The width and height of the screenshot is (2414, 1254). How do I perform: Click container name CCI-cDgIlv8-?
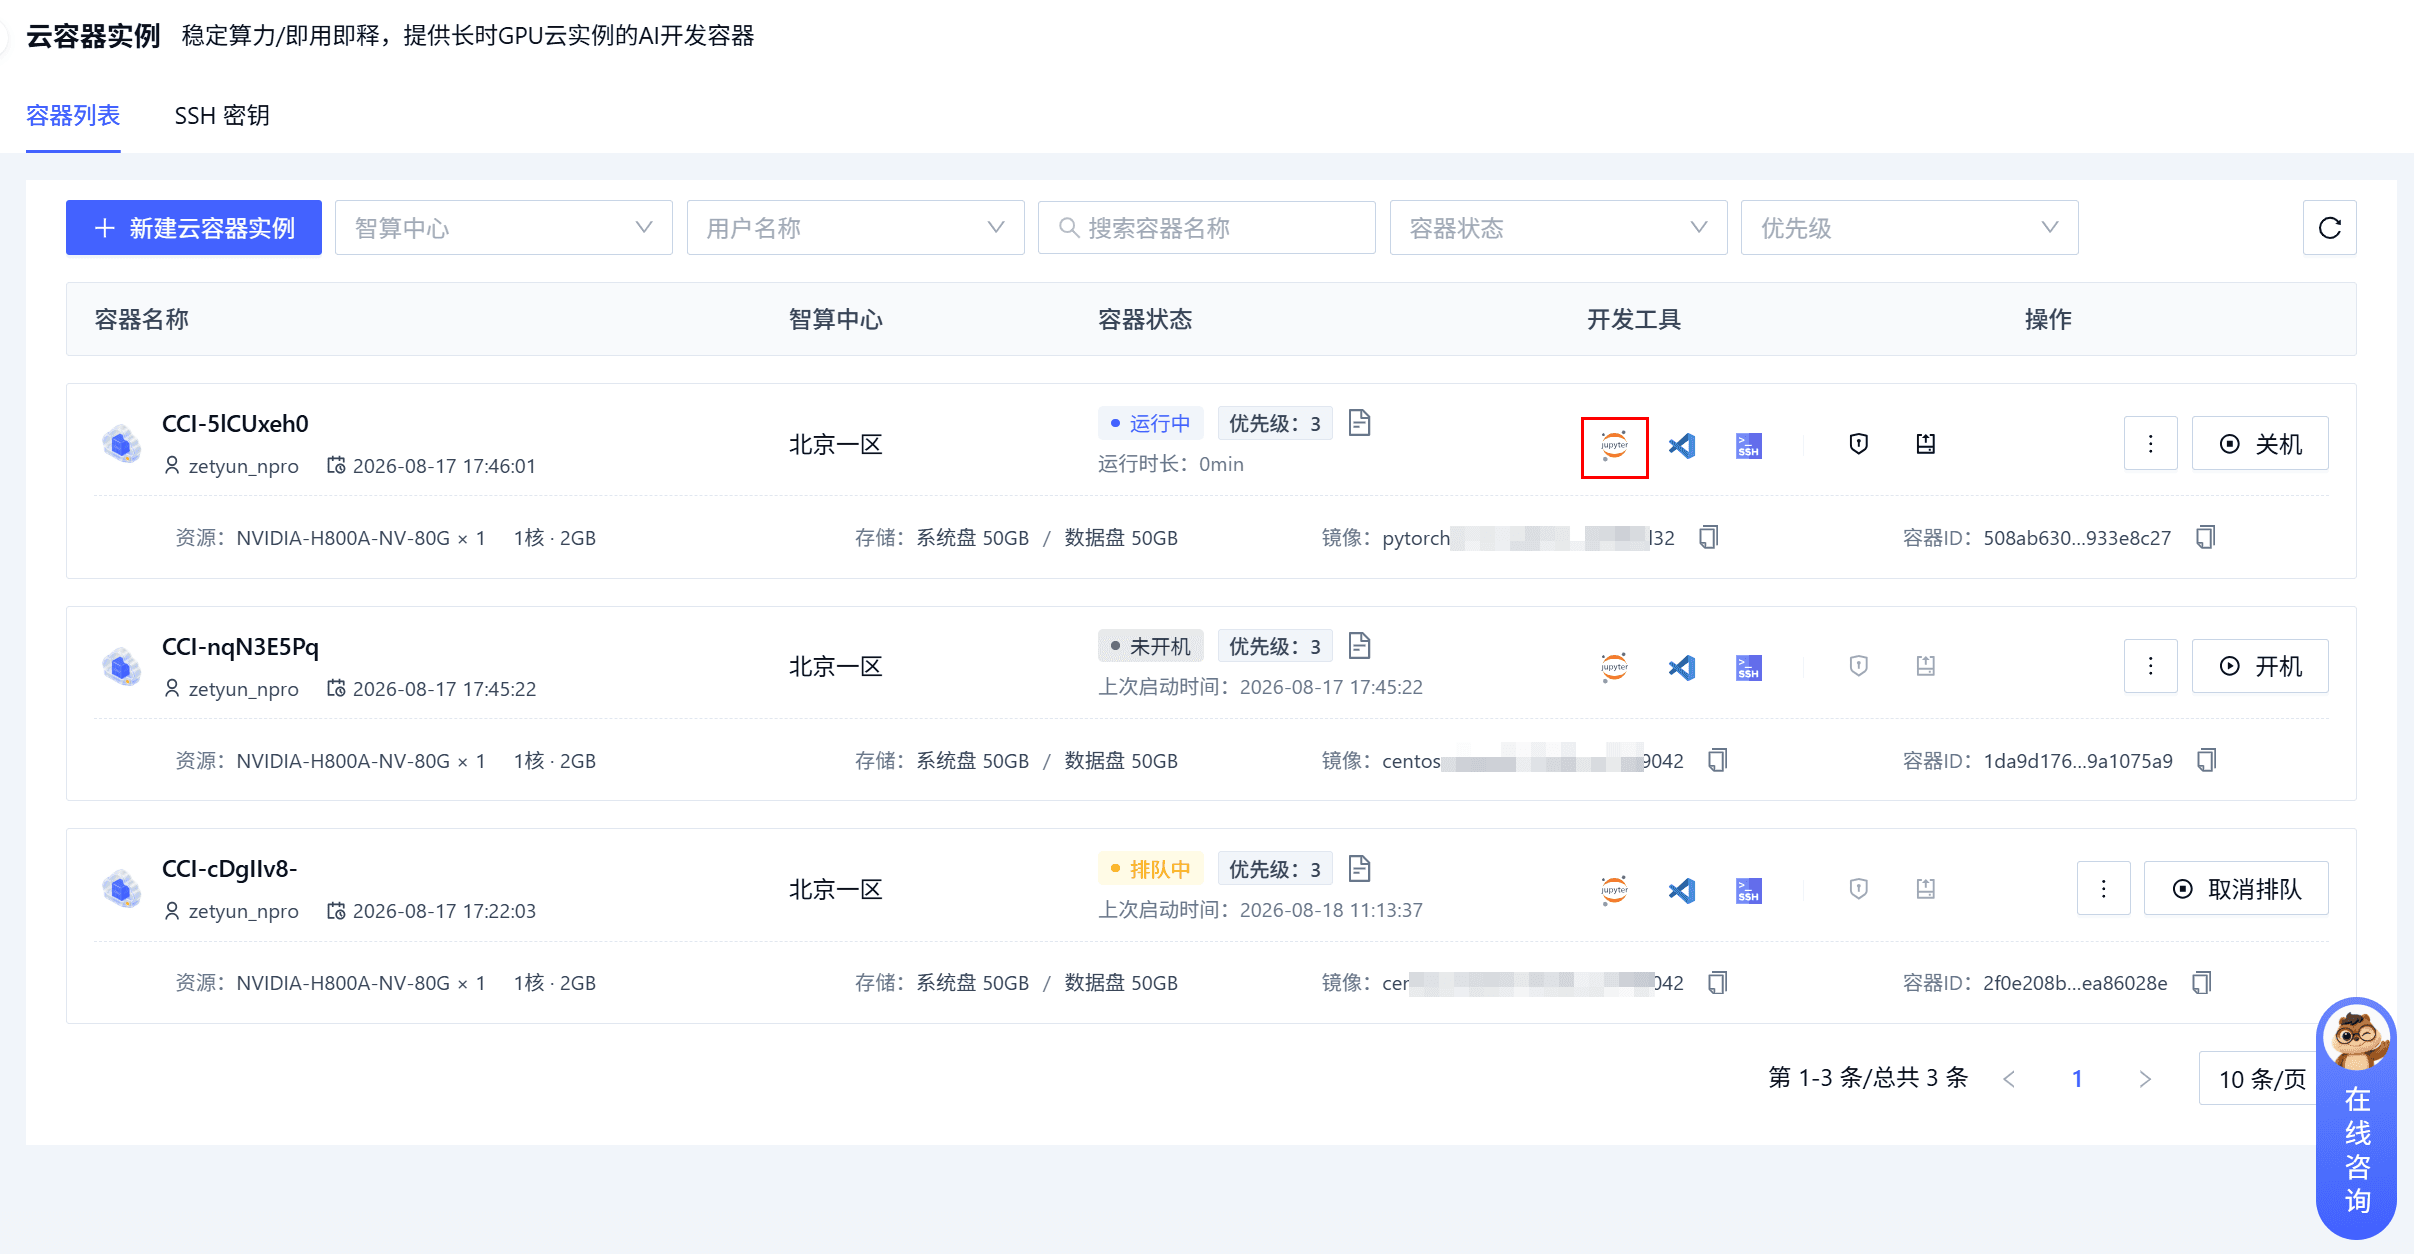pos(229,869)
